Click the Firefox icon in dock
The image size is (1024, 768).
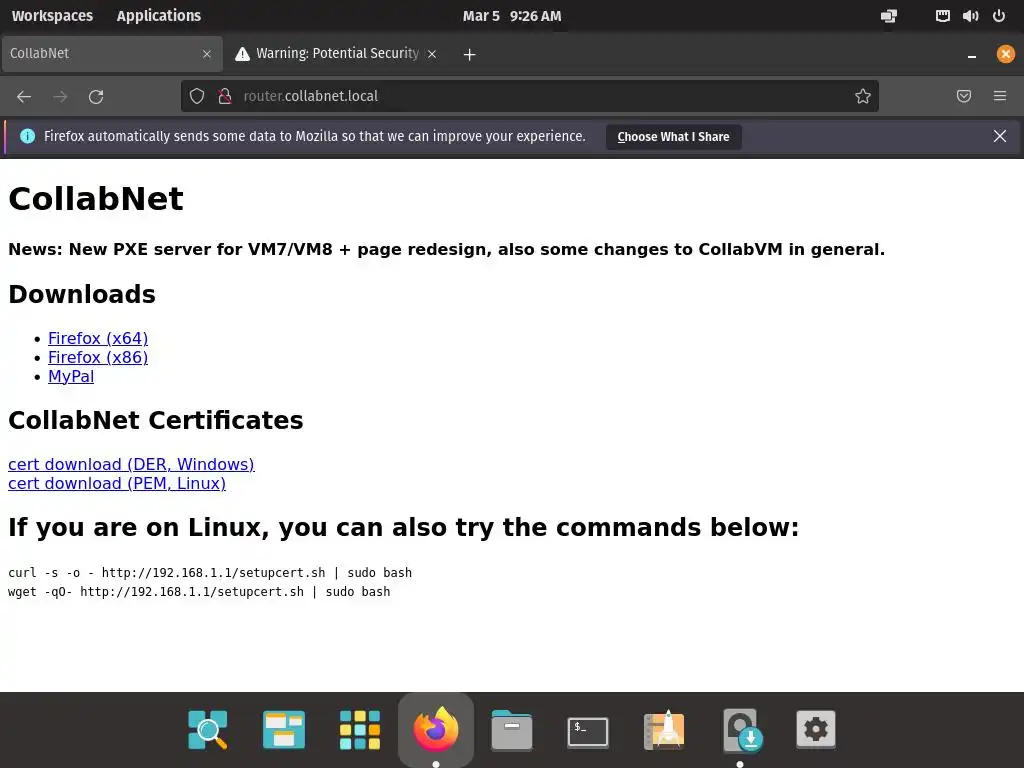tap(436, 728)
